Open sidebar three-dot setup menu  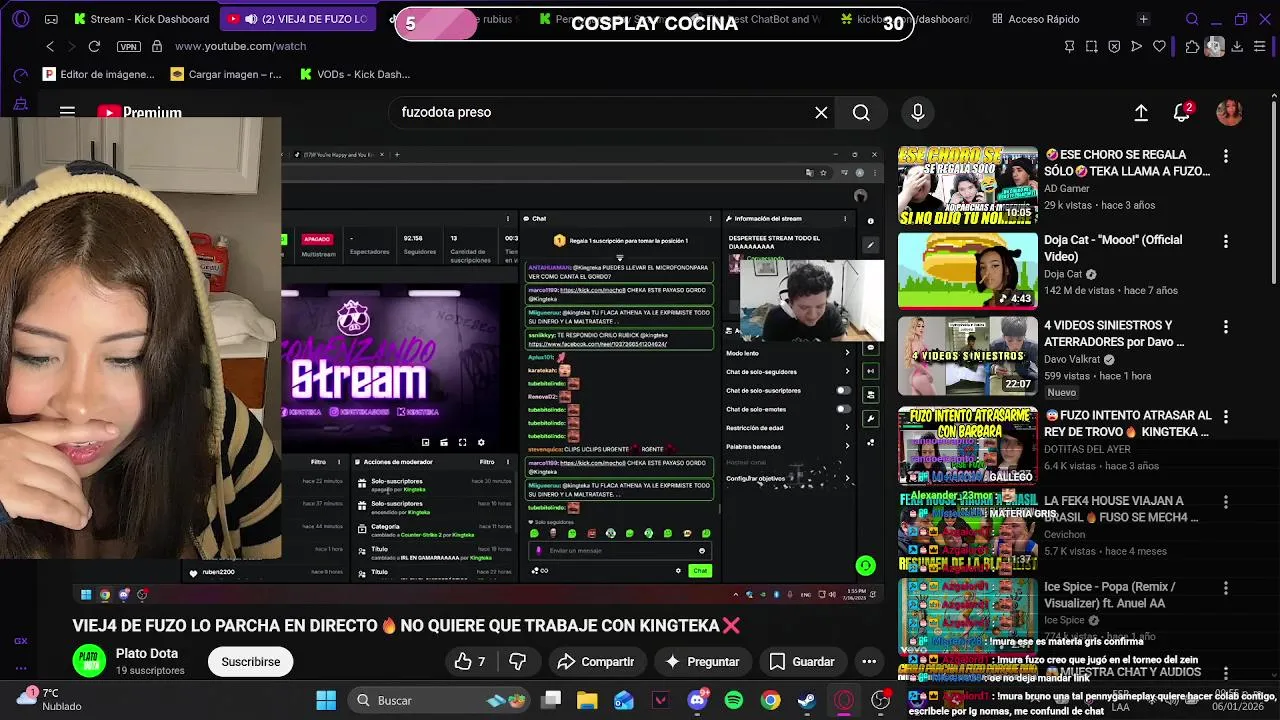[20, 669]
